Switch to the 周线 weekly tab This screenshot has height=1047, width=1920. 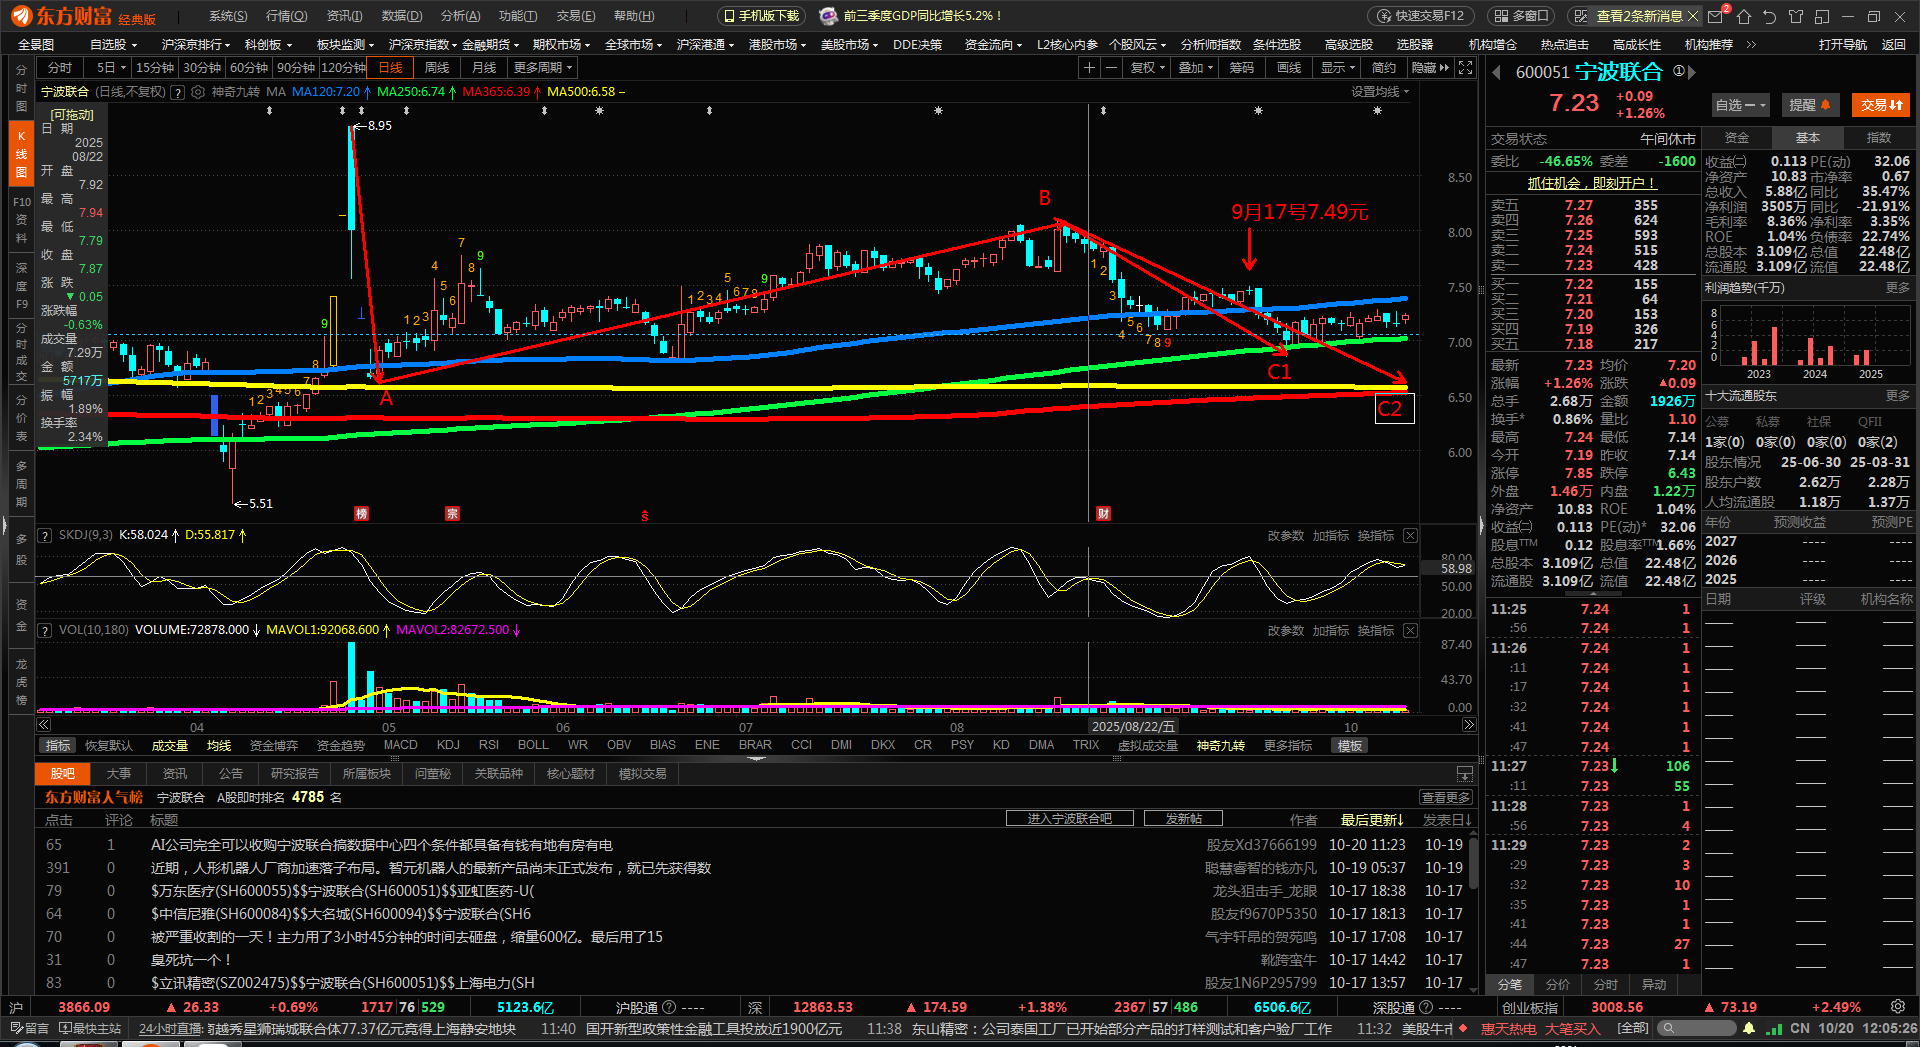pyautogui.click(x=437, y=68)
